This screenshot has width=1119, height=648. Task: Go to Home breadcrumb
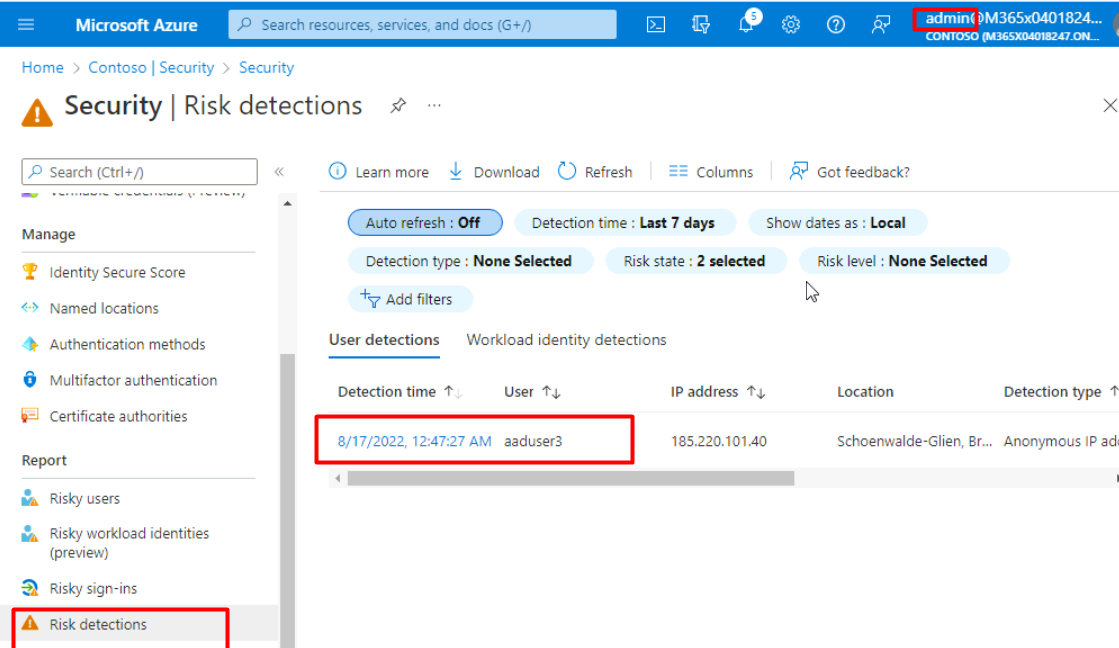tap(42, 68)
